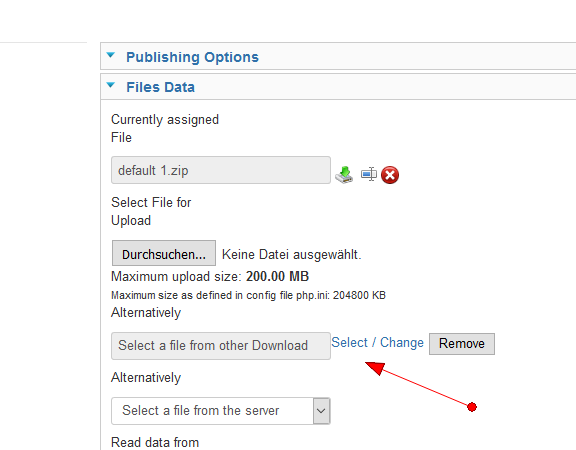Image resolution: width=576 pixels, height=450 pixels.
Task: Expand the server file dropdown arrow
Action: point(321,411)
